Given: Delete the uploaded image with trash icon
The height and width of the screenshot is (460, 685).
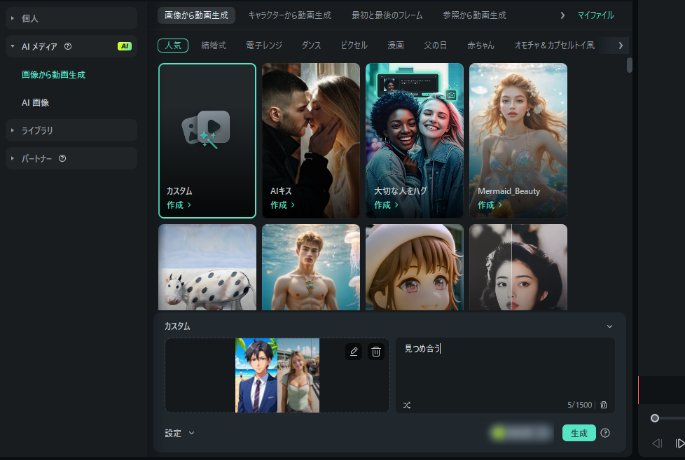Looking at the screenshot, I should tap(376, 351).
